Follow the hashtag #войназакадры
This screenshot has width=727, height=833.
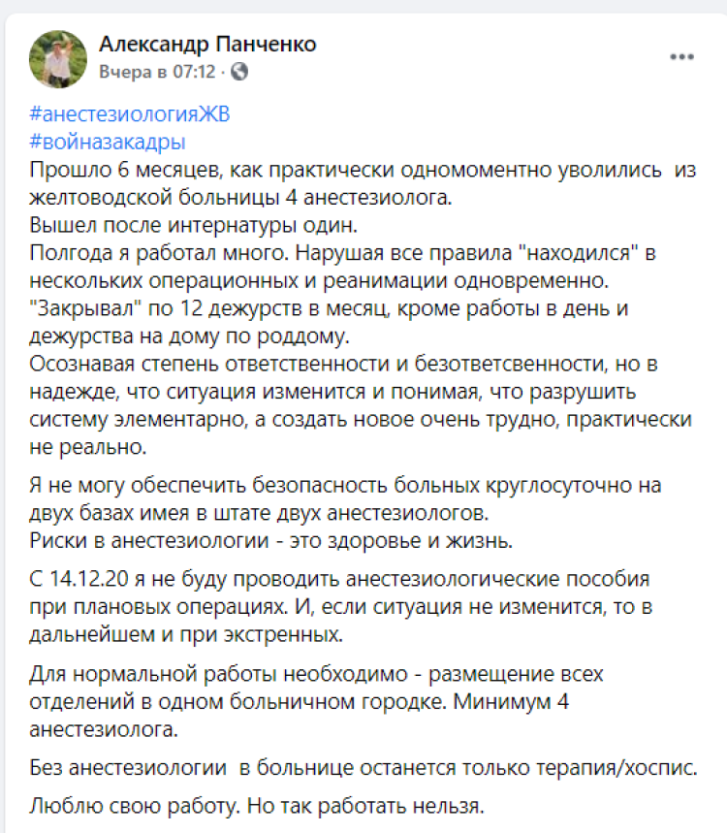(x=108, y=142)
